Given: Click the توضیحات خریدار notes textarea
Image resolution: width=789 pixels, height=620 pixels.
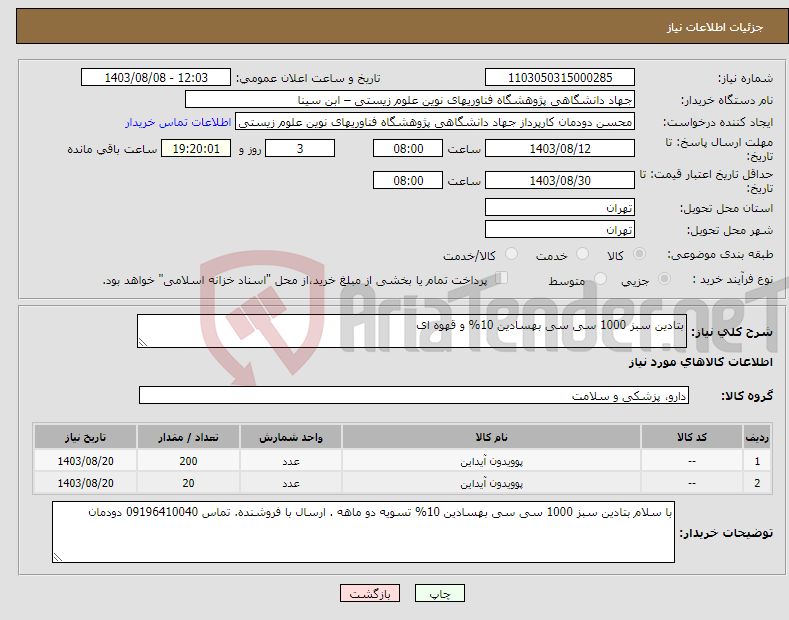Looking at the screenshot, I should (x=363, y=532).
